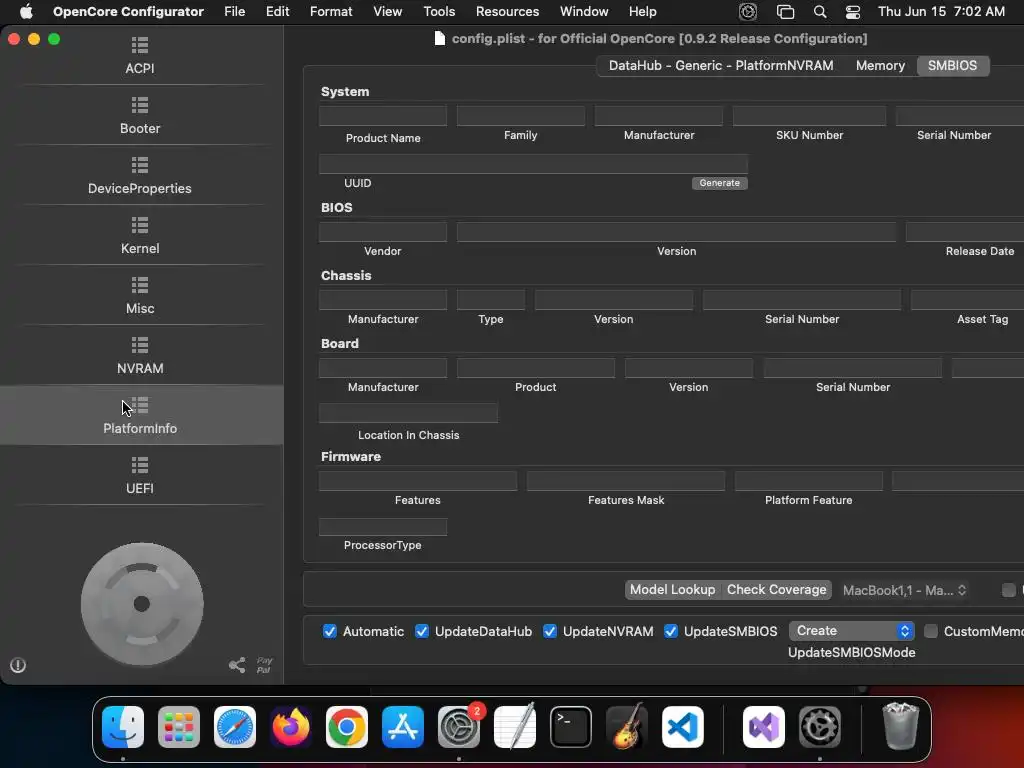
Task: Open the UpdateSMBIOSMode Create dropdown
Action: pyautogui.click(x=852, y=631)
